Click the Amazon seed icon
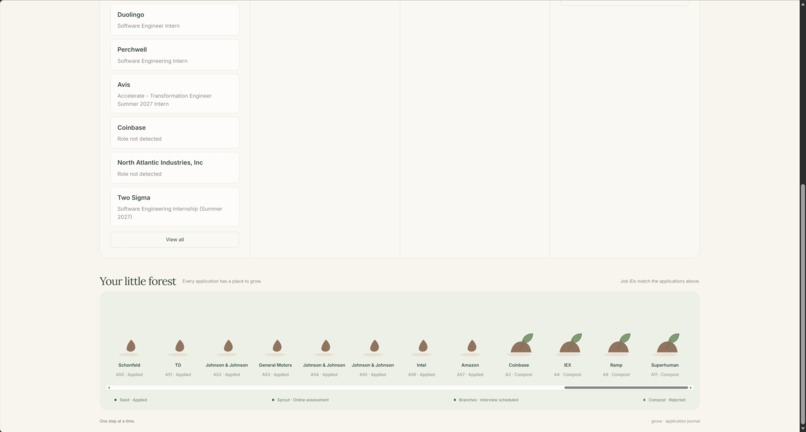 click(x=471, y=346)
